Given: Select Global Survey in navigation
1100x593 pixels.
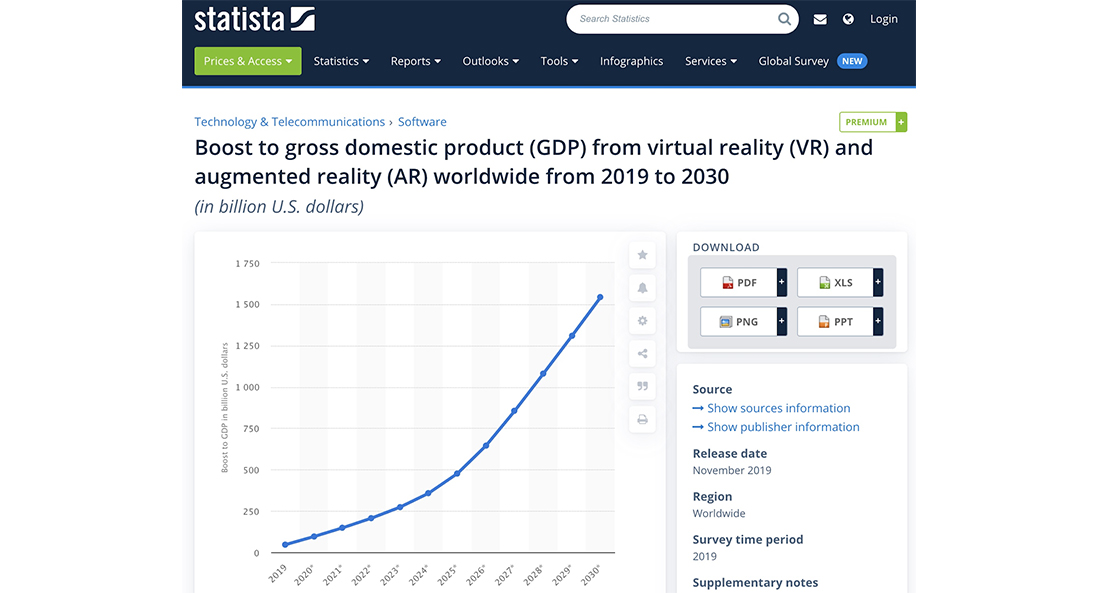Looking at the screenshot, I should click(793, 61).
